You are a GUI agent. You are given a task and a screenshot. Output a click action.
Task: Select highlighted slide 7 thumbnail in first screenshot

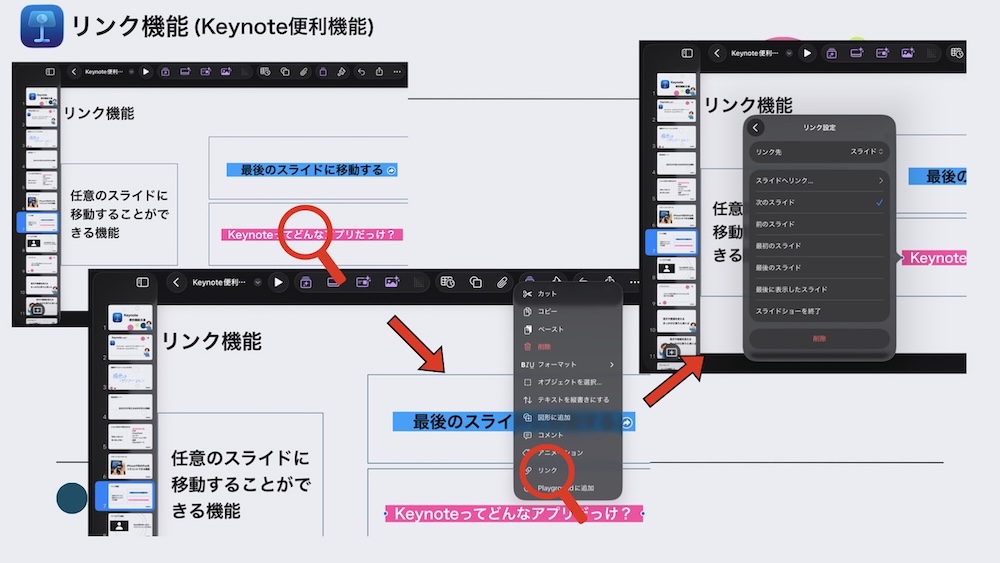click(41, 222)
